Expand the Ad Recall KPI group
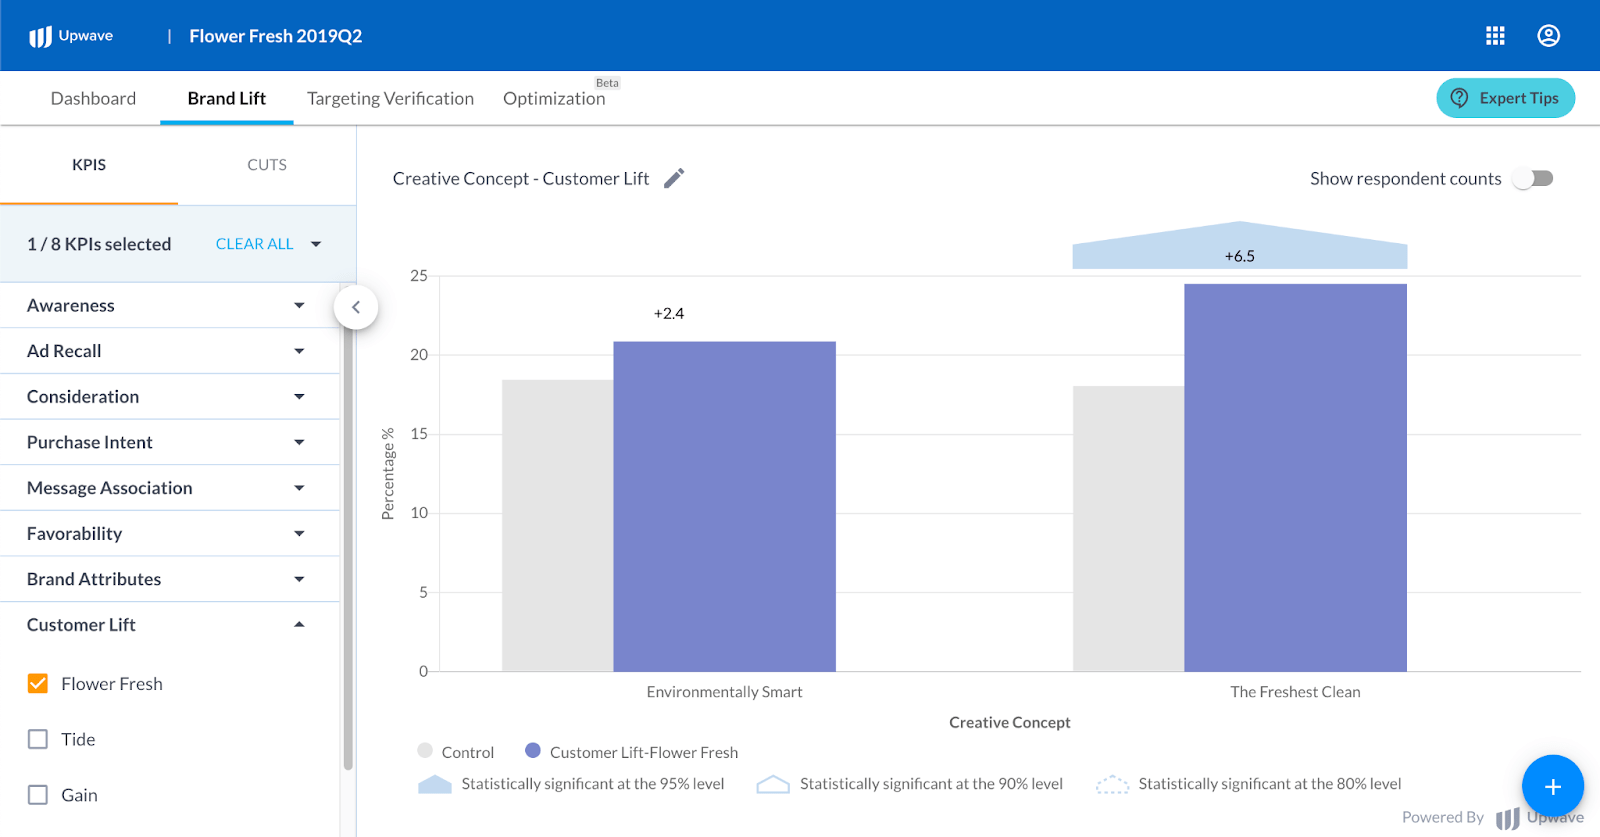1600x837 pixels. click(170, 351)
